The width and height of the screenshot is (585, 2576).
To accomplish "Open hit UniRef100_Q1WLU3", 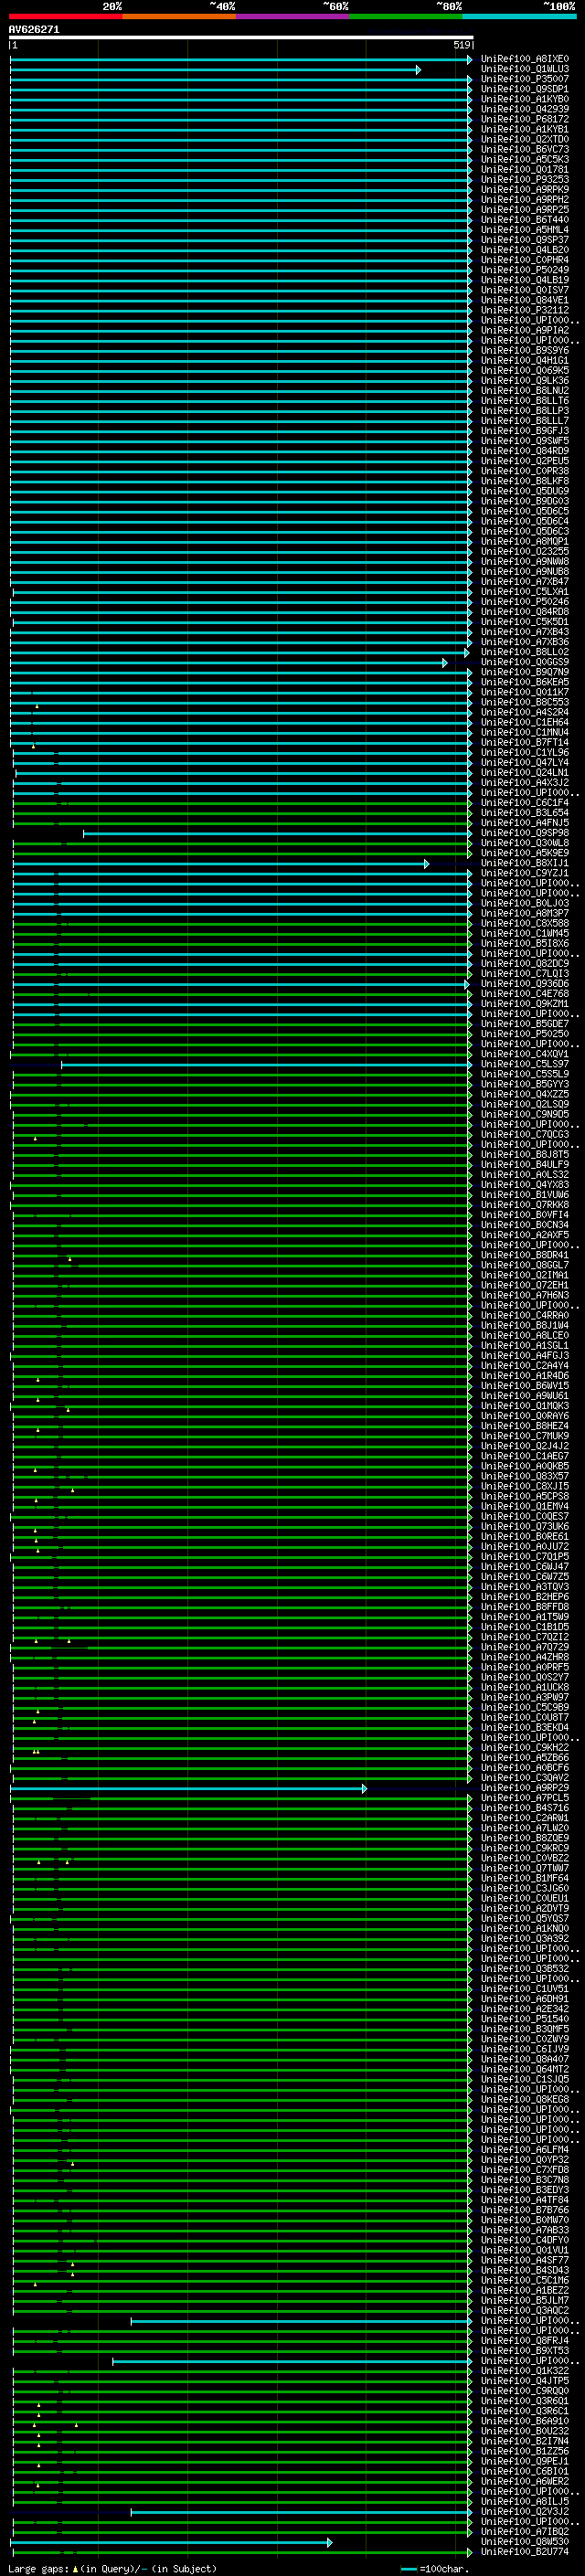I will point(525,69).
